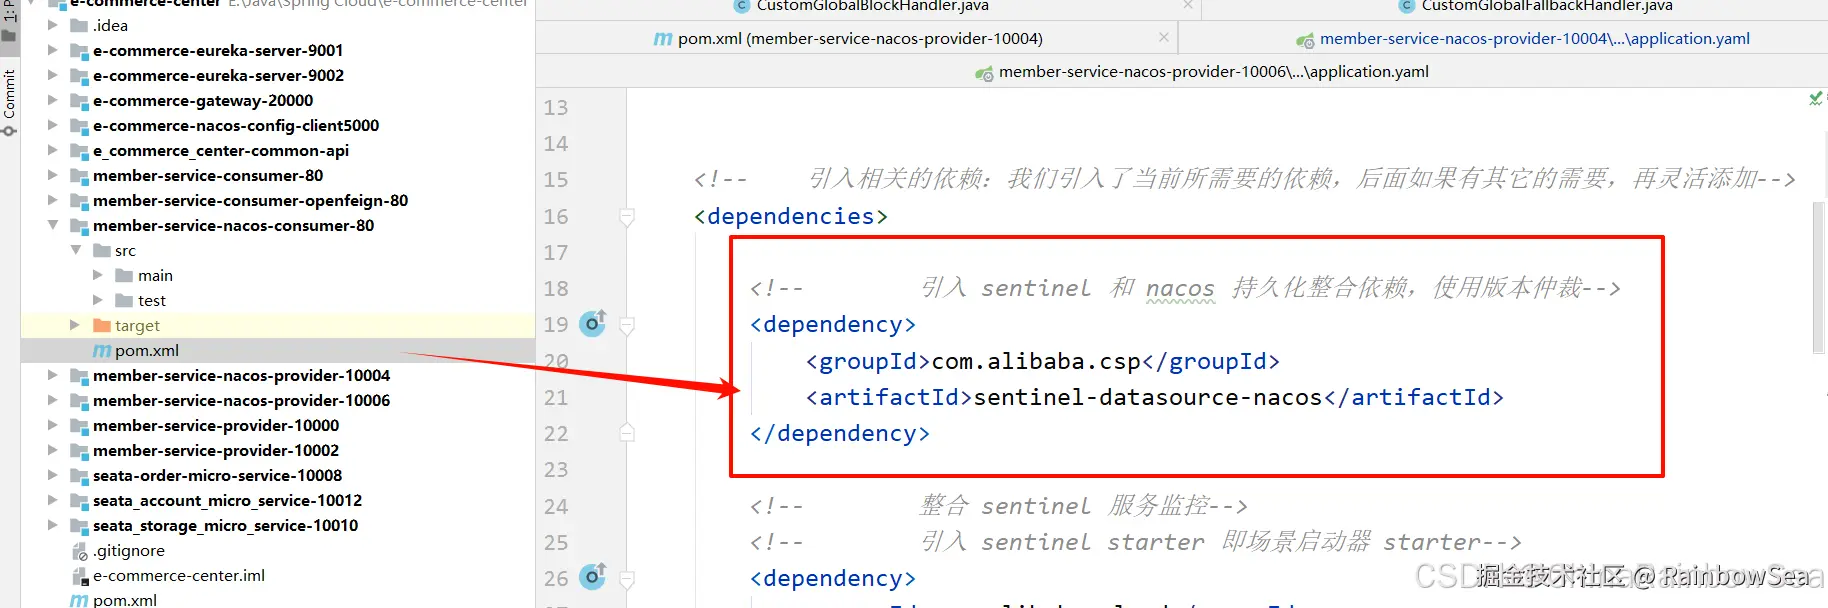The width and height of the screenshot is (1828, 608).
Task: Click the main folder icon
Action: tap(124, 275)
